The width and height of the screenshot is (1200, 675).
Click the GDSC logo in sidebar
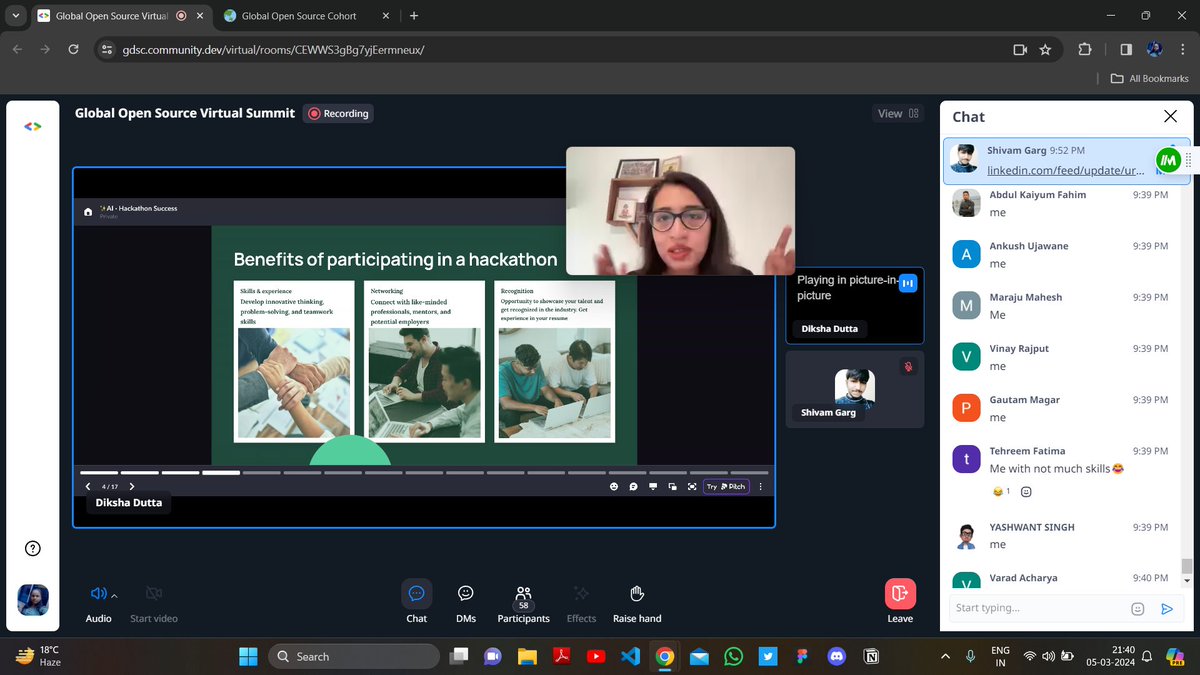point(32,126)
